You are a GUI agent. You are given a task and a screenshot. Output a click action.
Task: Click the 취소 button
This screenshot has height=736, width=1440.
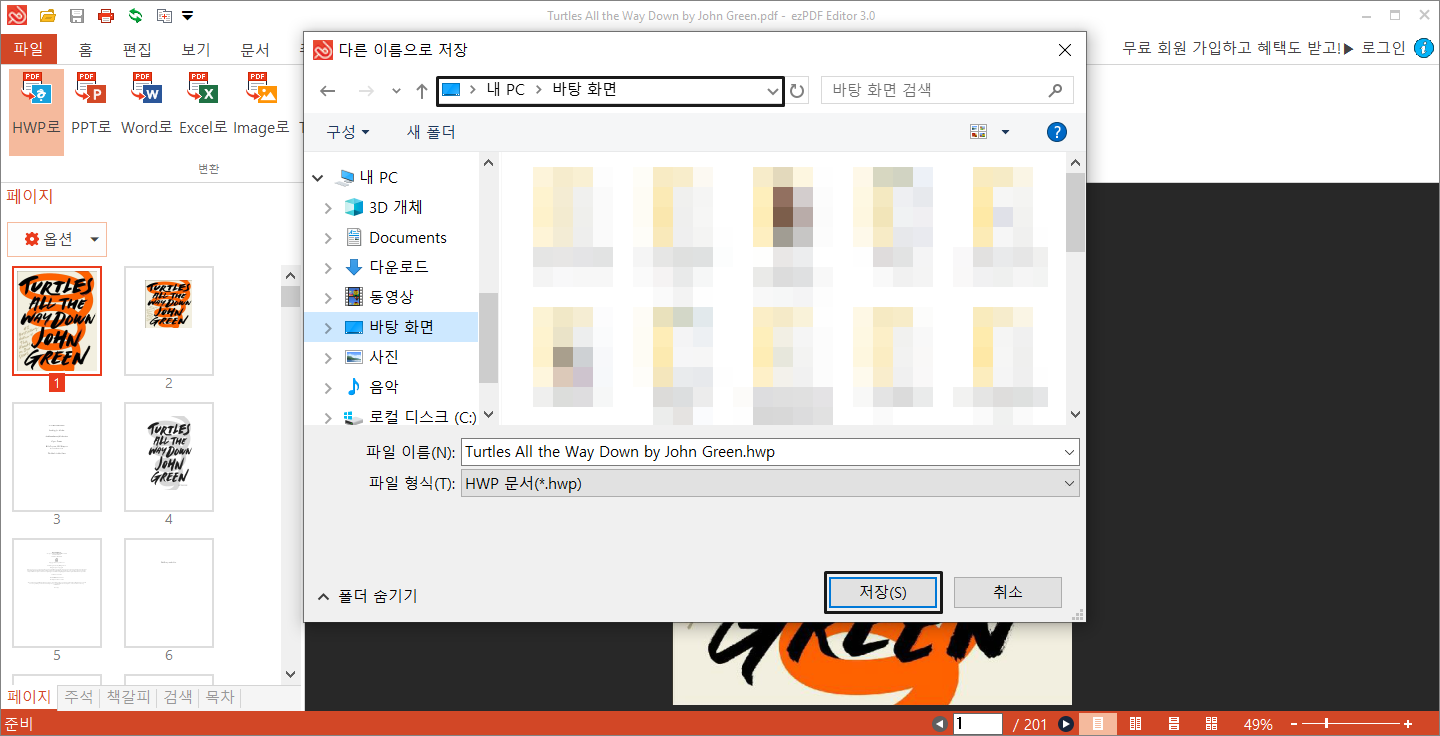pos(1007,592)
